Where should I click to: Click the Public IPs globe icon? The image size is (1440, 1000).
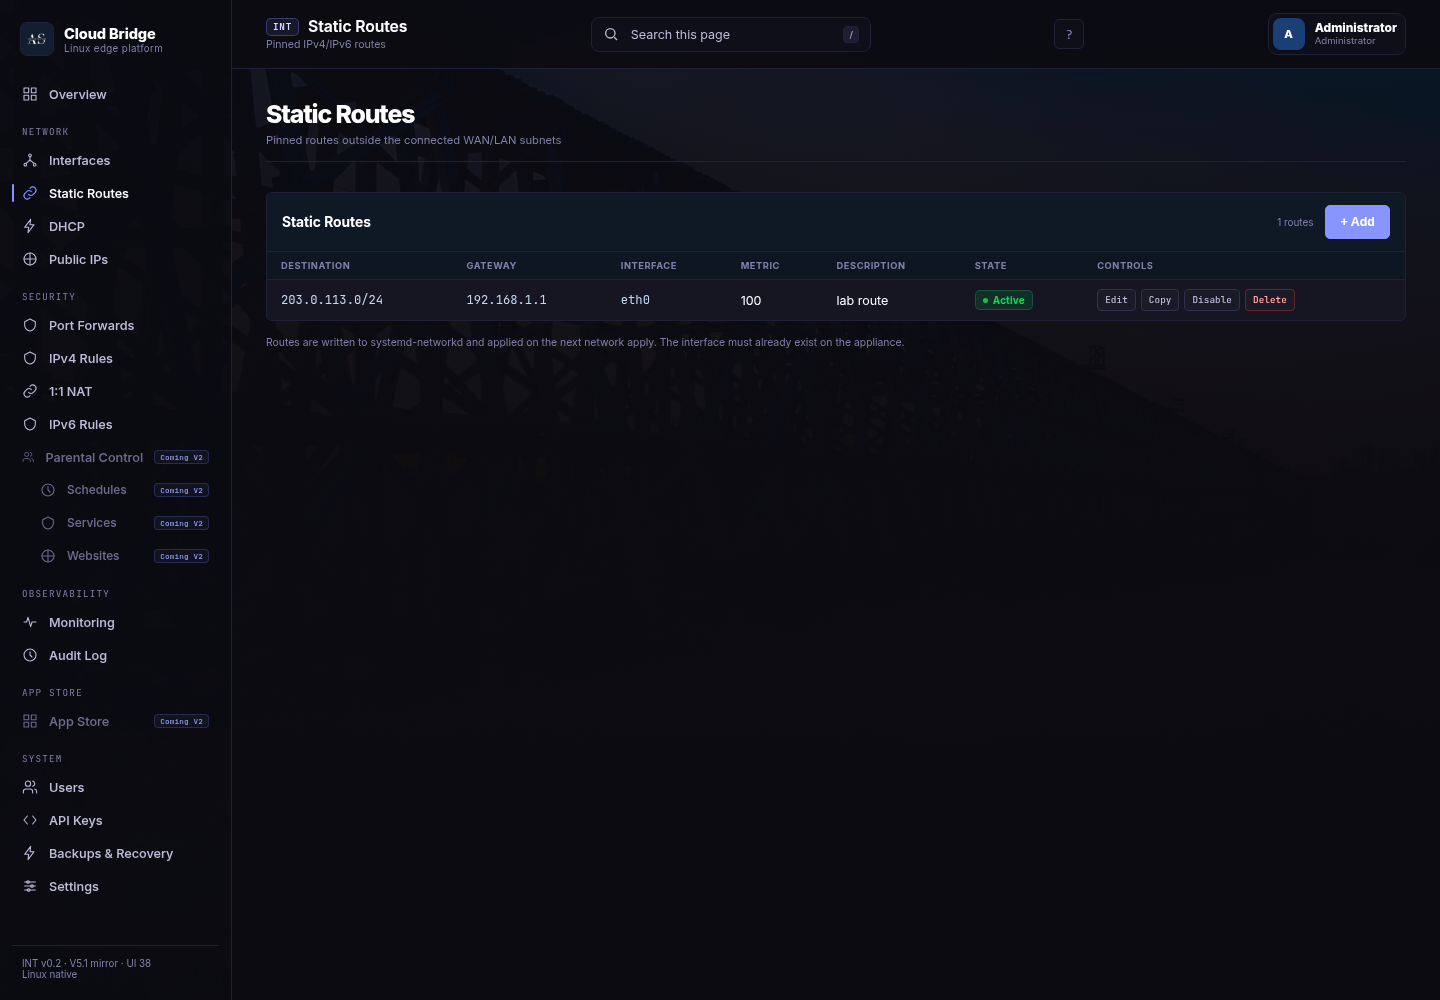click(30, 259)
